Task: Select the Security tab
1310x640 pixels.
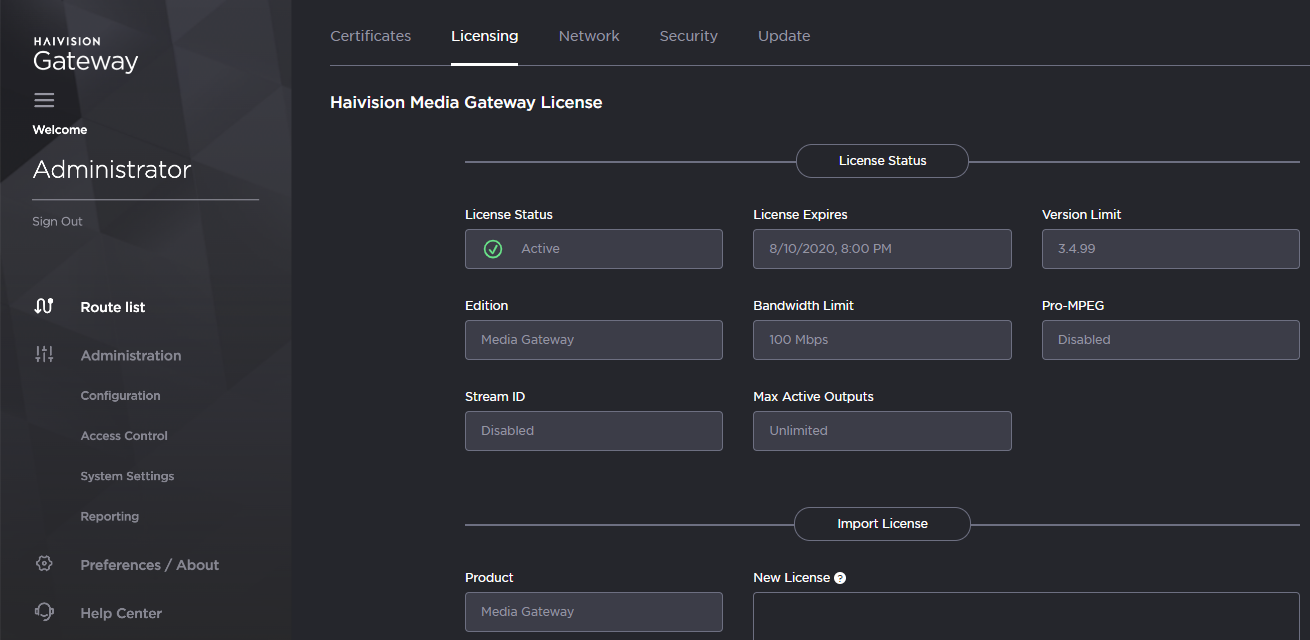Action: (688, 36)
